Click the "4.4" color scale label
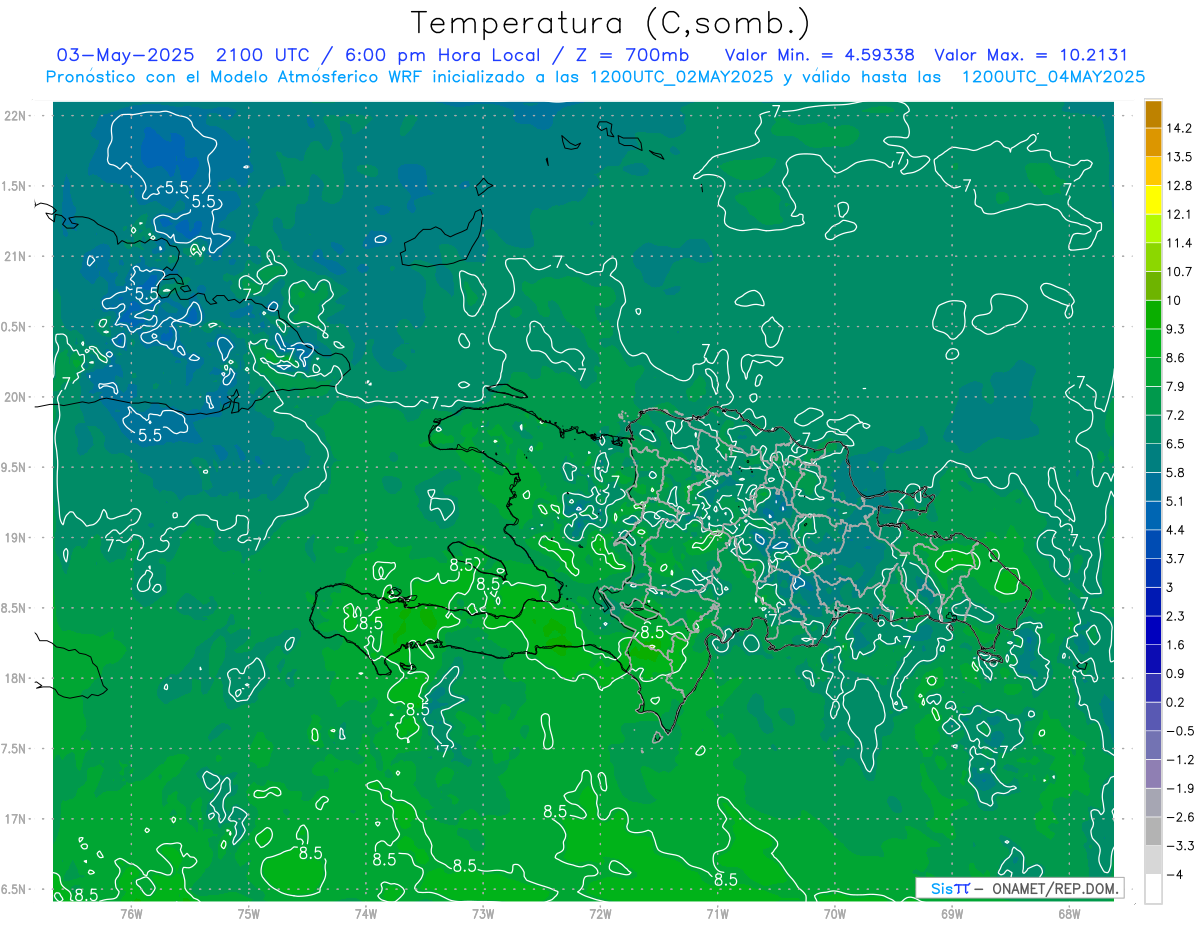 [1177, 530]
